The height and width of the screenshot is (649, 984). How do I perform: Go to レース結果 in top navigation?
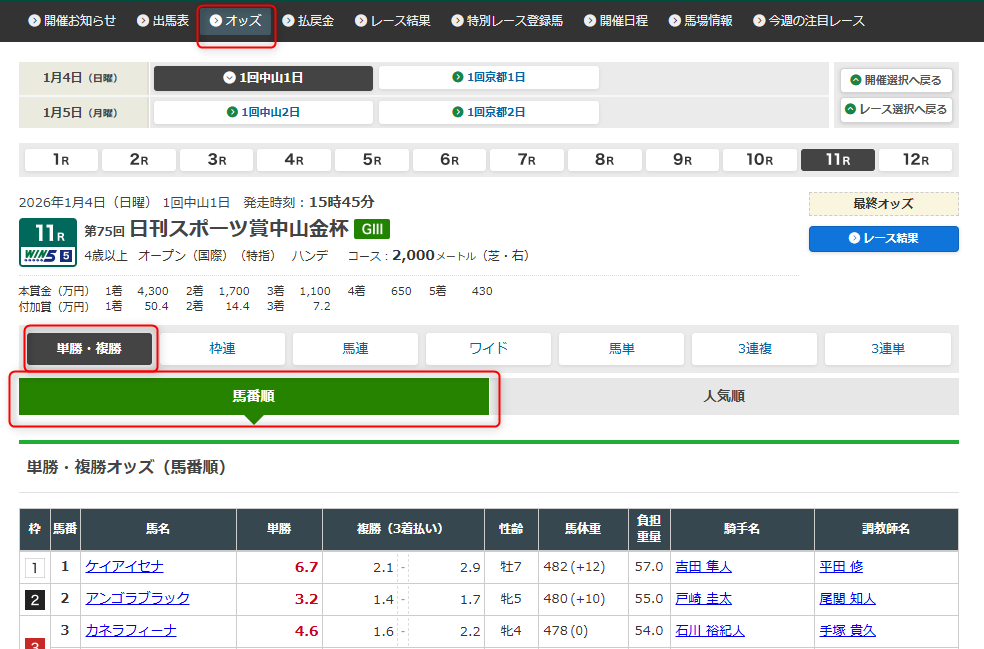[392, 21]
